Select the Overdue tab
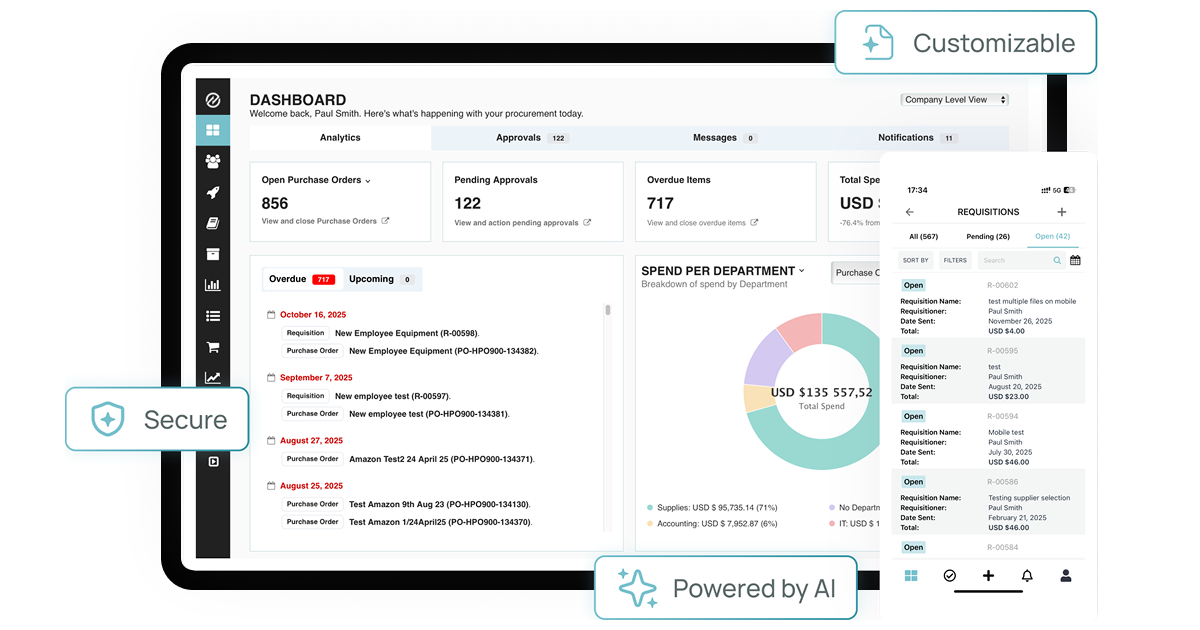Screen dimensions: 1200x630 [302, 279]
